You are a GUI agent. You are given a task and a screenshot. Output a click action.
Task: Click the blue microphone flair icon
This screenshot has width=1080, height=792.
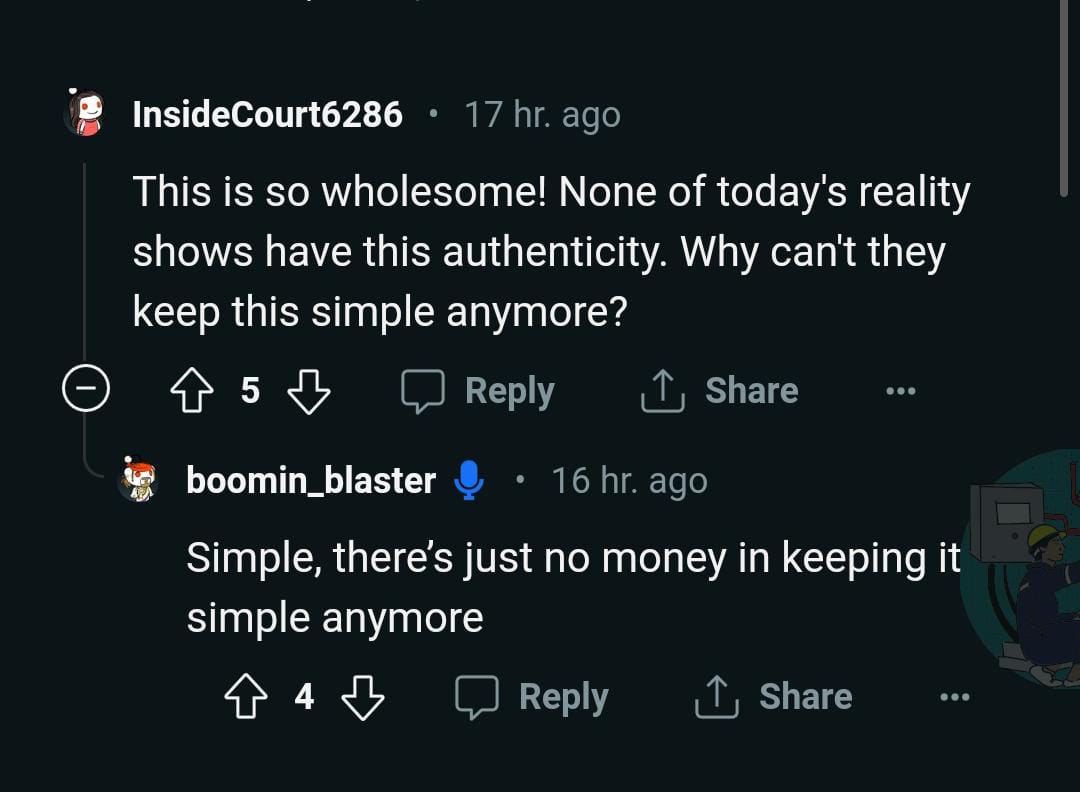[468, 480]
